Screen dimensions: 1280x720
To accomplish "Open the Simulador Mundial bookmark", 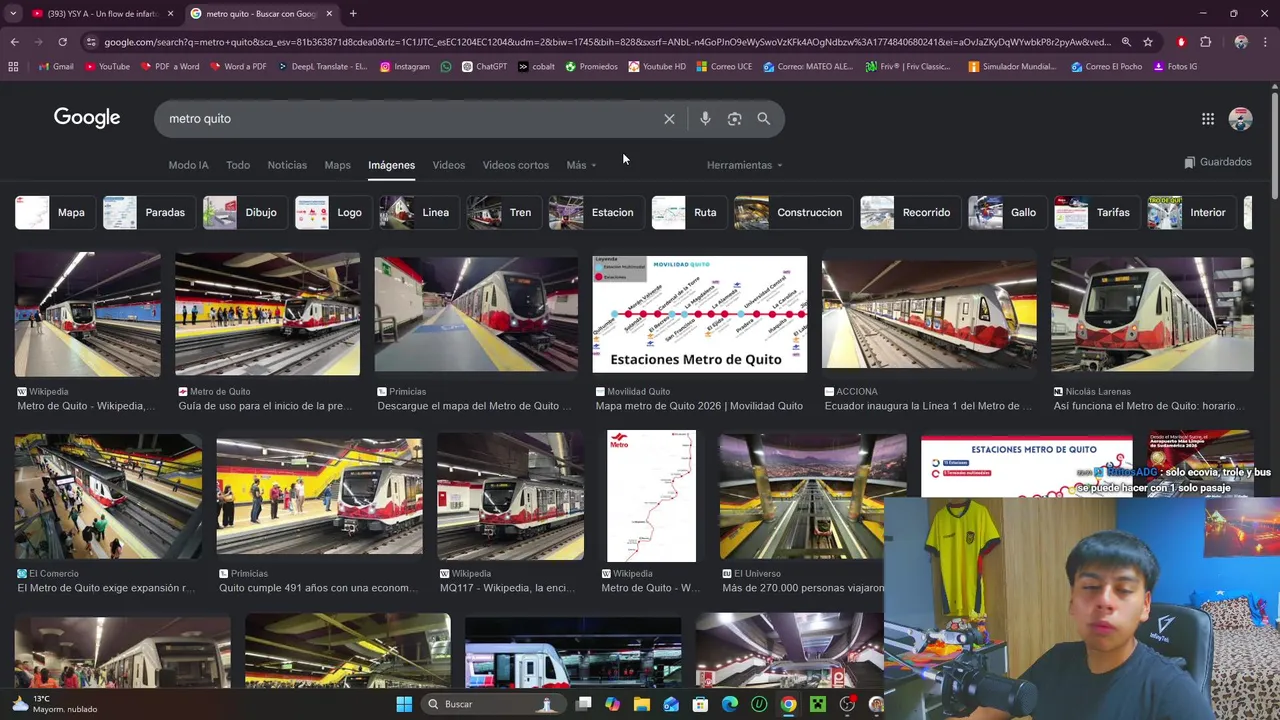I will (x=1012, y=67).
